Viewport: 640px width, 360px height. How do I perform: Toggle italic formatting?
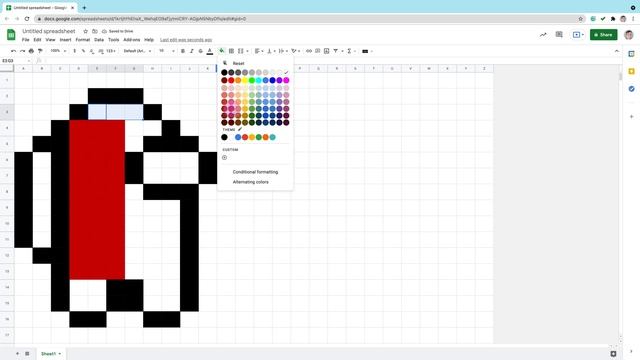click(191, 51)
